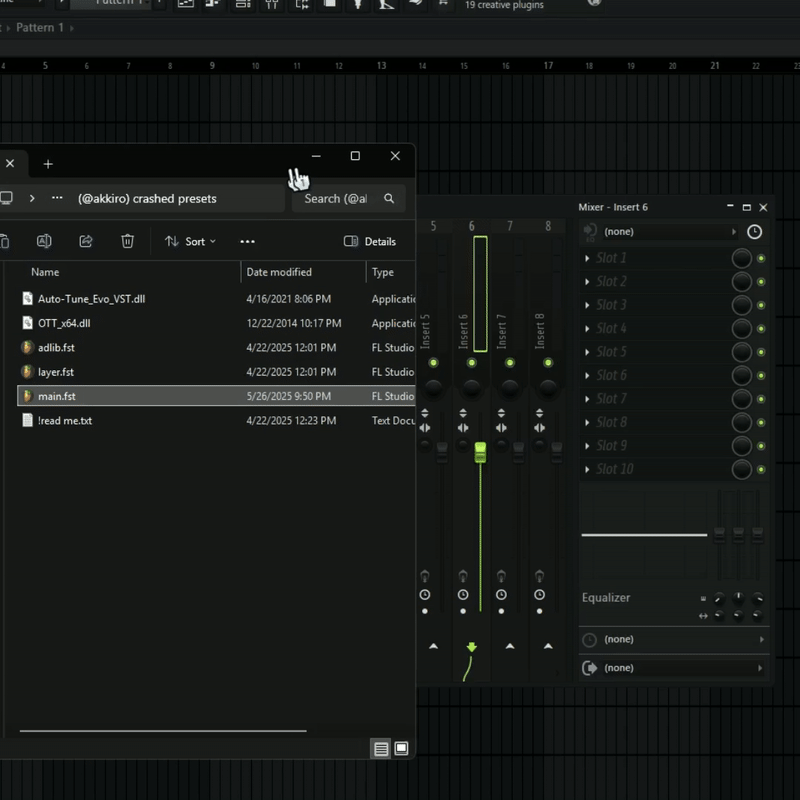Switch to details list view icon
The height and width of the screenshot is (800, 800).
pyautogui.click(x=381, y=748)
